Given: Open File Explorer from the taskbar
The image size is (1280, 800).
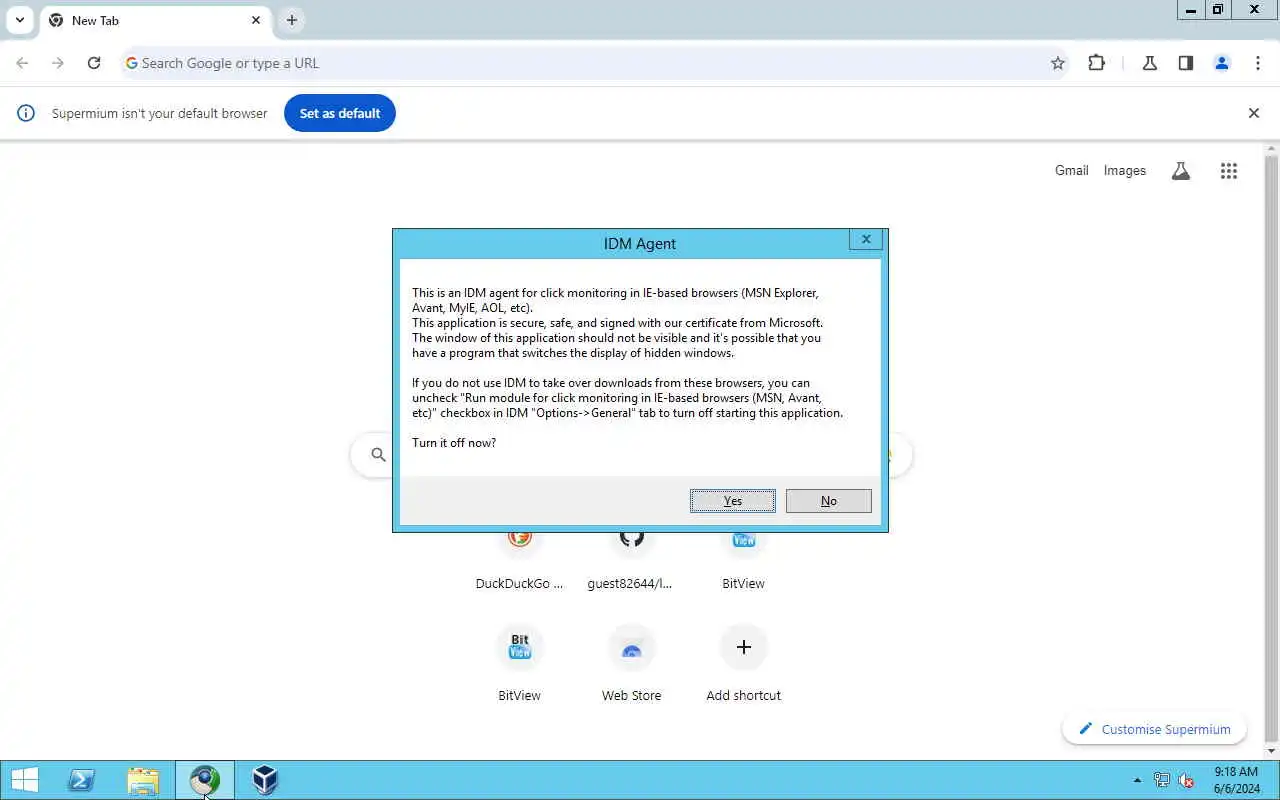Looking at the screenshot, I should [143, 780].
